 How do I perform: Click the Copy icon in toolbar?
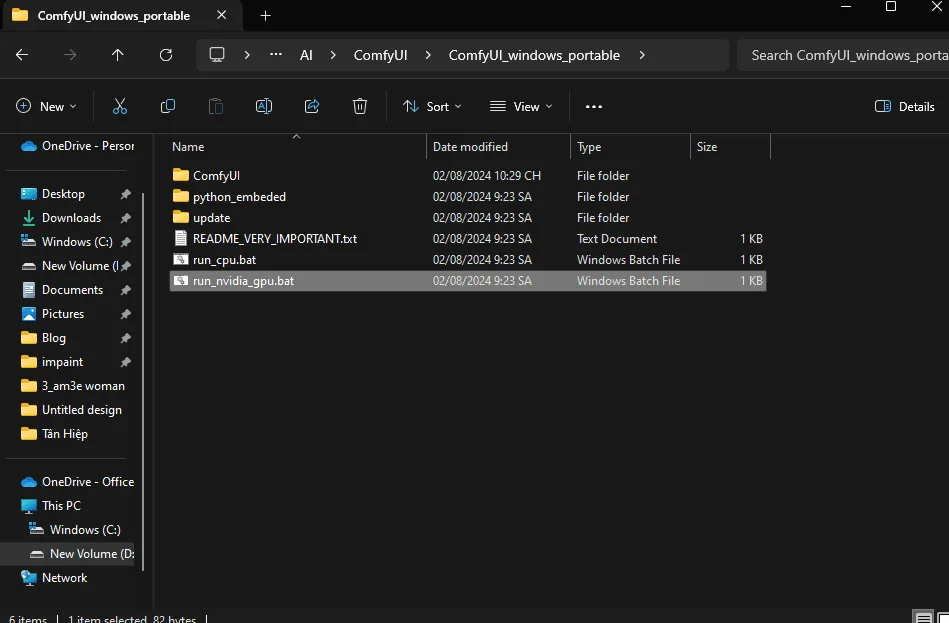[168, 107]
